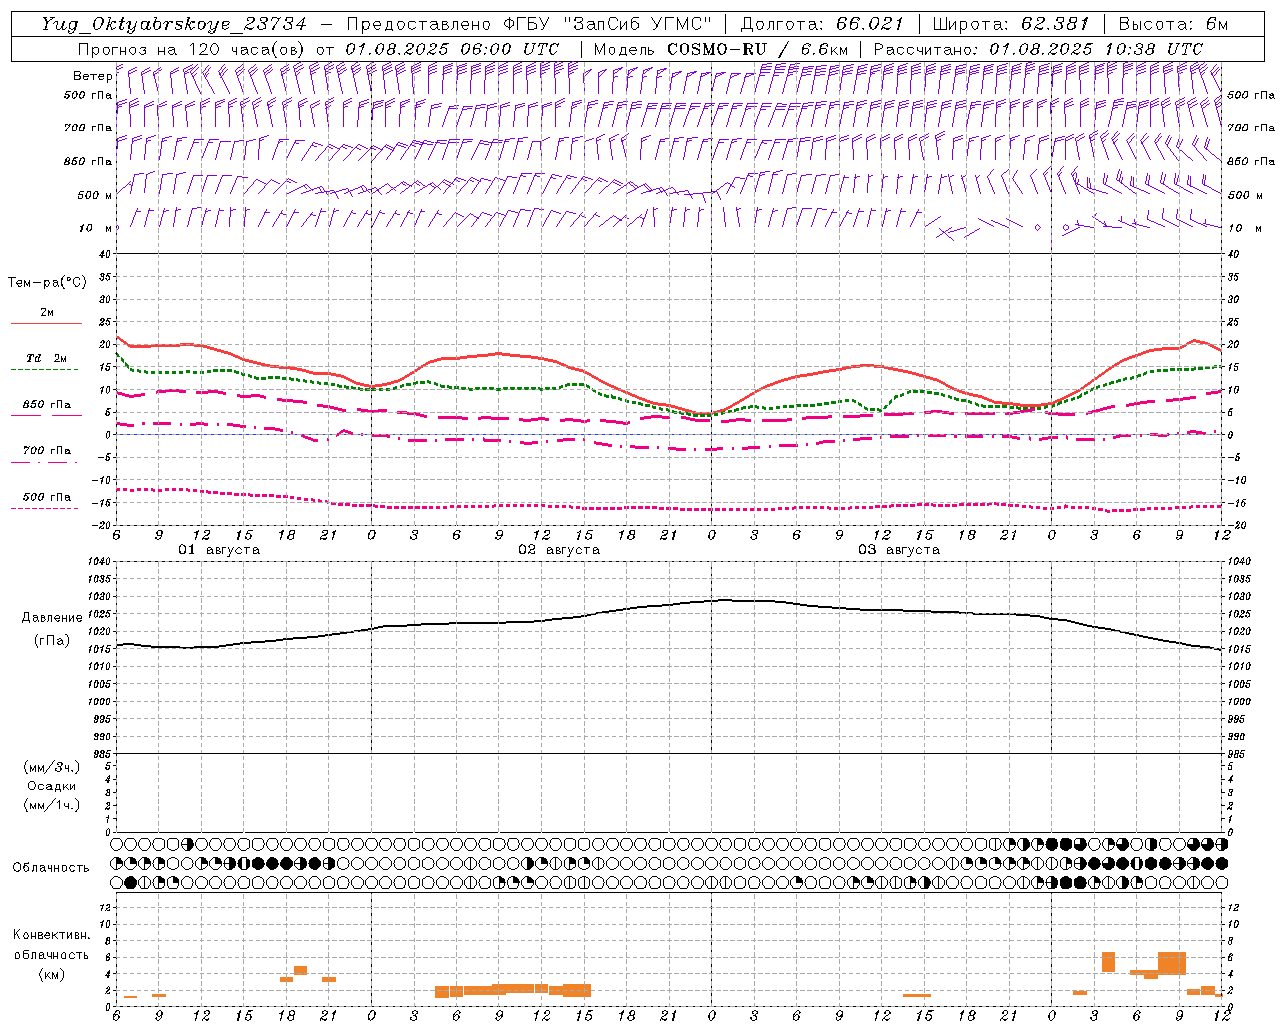Screen dimensions: 1280x1024
Task: Click the (гПа) unit label under Давление
Action: pyautogui.click(x=52, y=640)
